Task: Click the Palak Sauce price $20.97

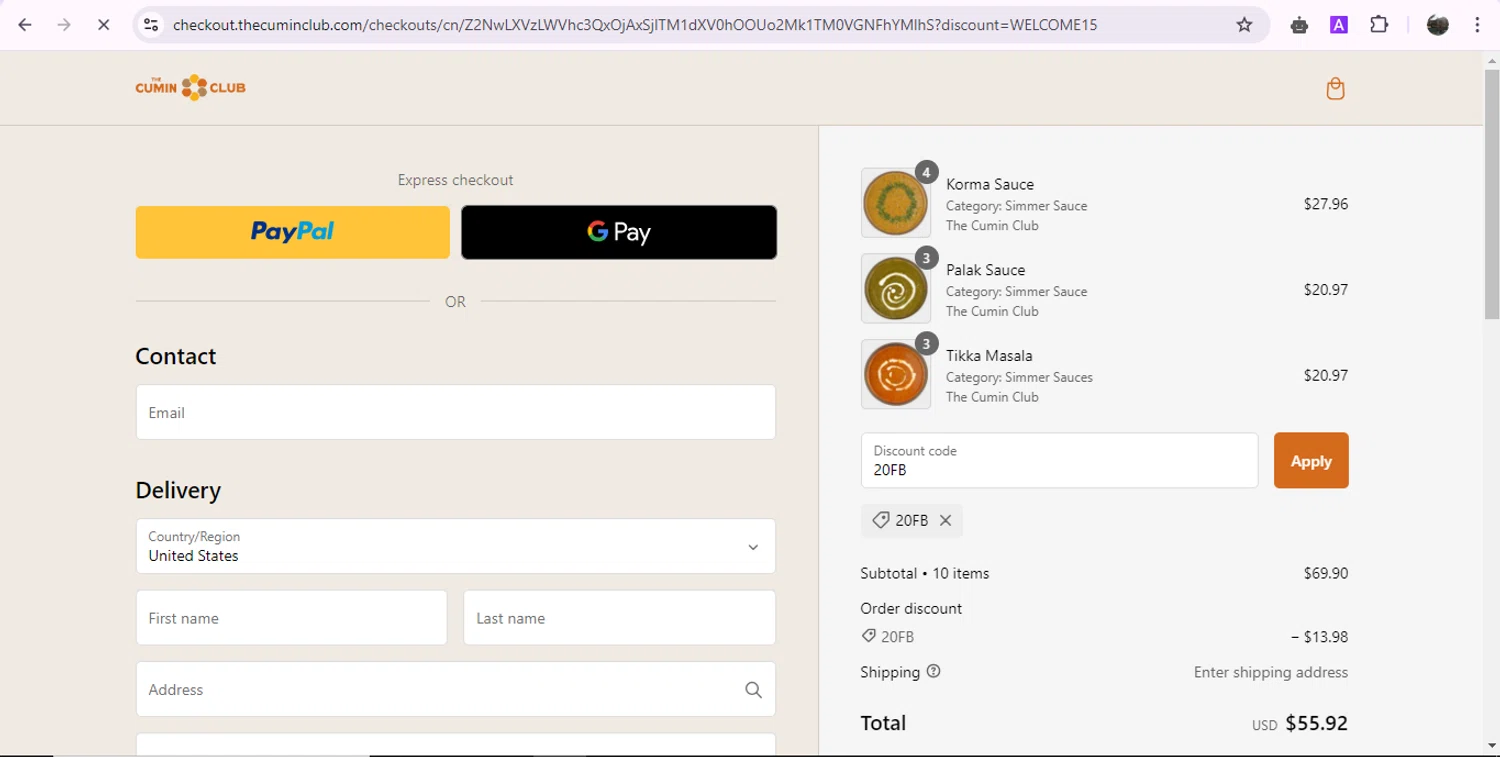Action: (1326, 290)
